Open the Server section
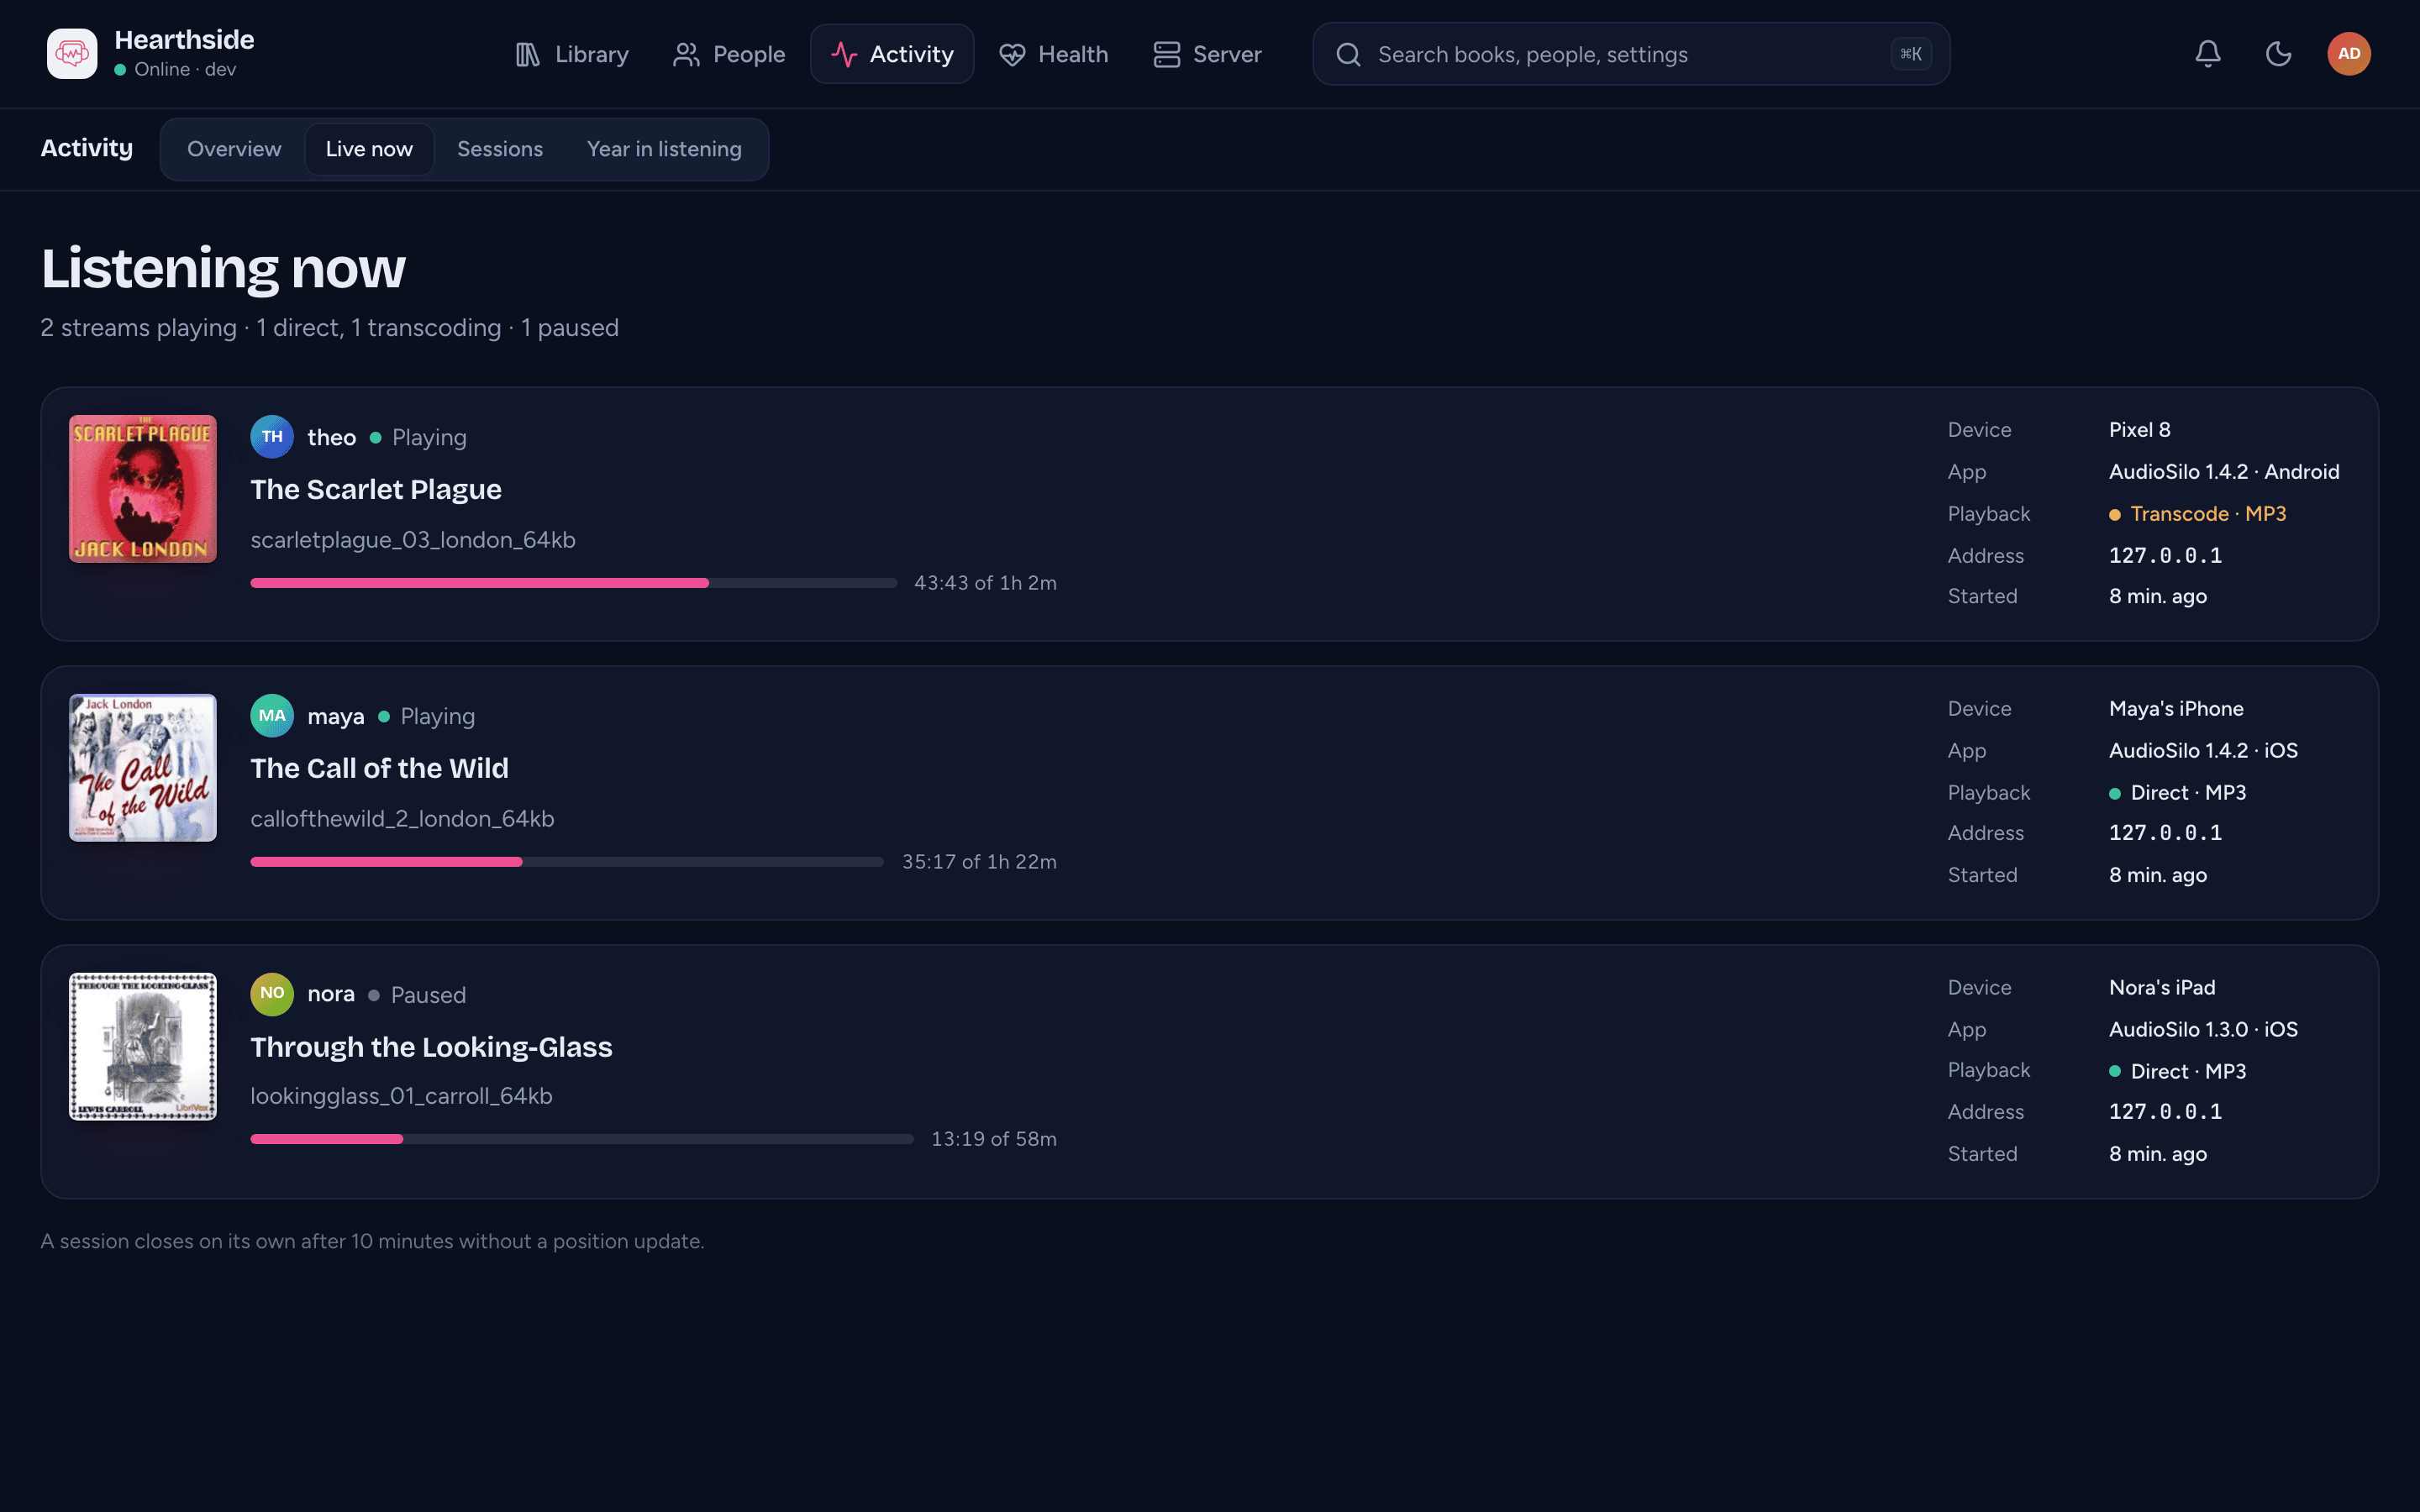The image size is (2420, 1512). tap(1208, 54)
